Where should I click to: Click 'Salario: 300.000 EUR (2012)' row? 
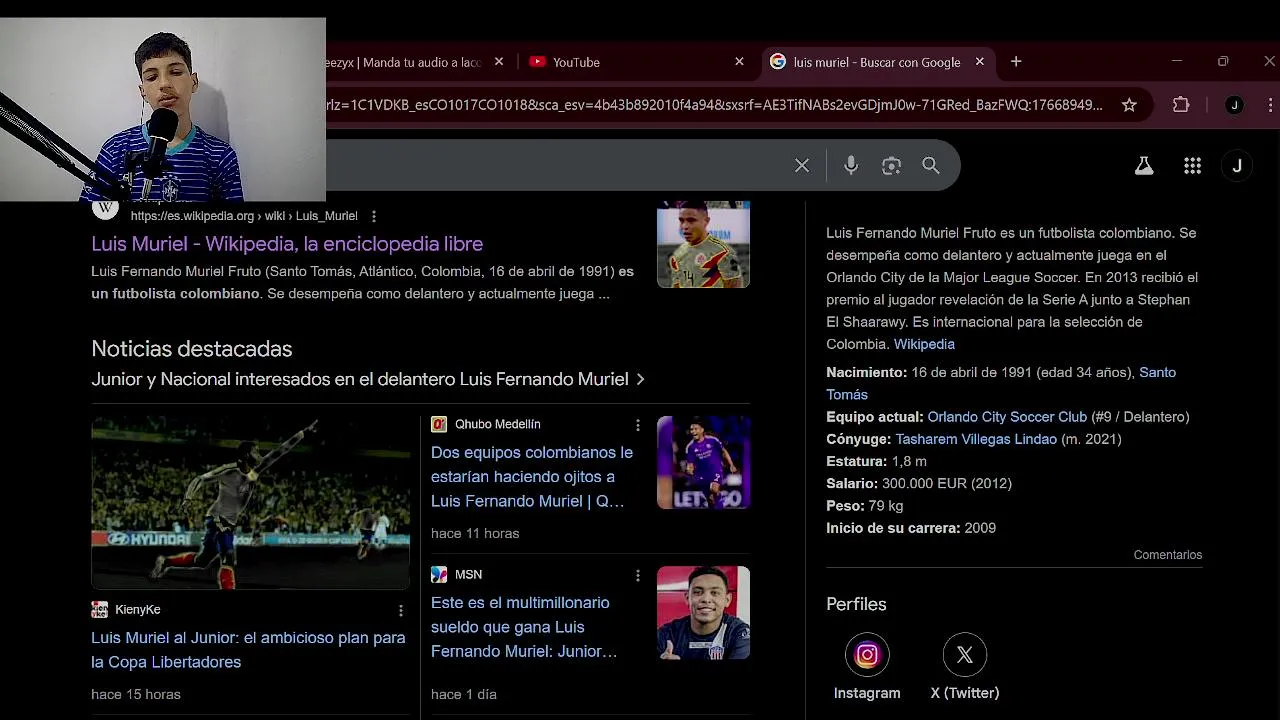pyautogui.click(x=919, y=483)
